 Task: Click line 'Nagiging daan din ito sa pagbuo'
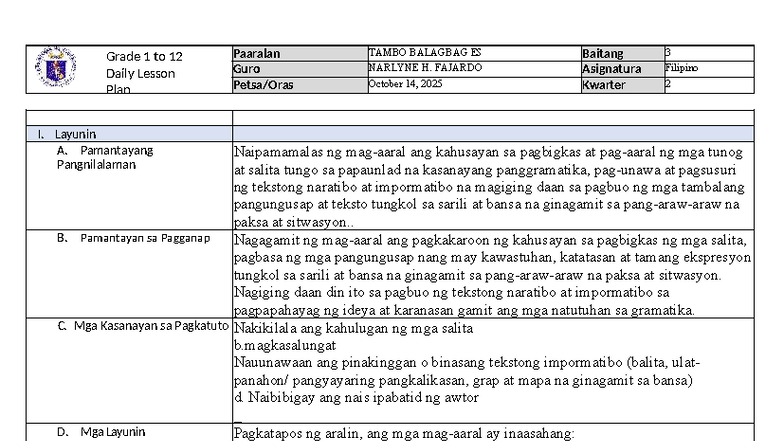pyautogui.click(x=452, y=292)
